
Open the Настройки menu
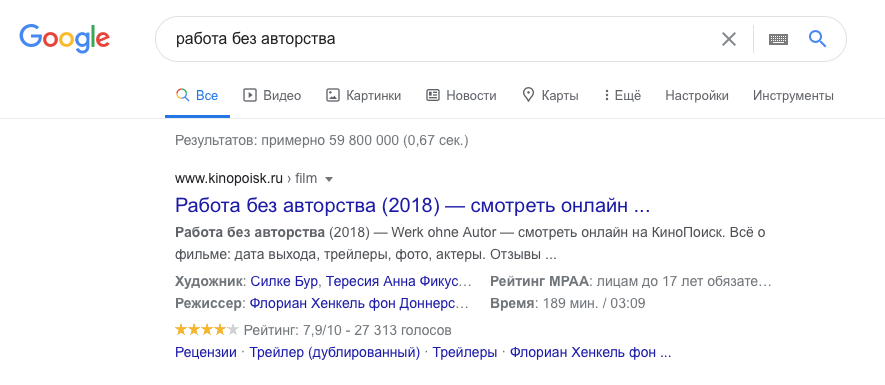coord(696,95)
